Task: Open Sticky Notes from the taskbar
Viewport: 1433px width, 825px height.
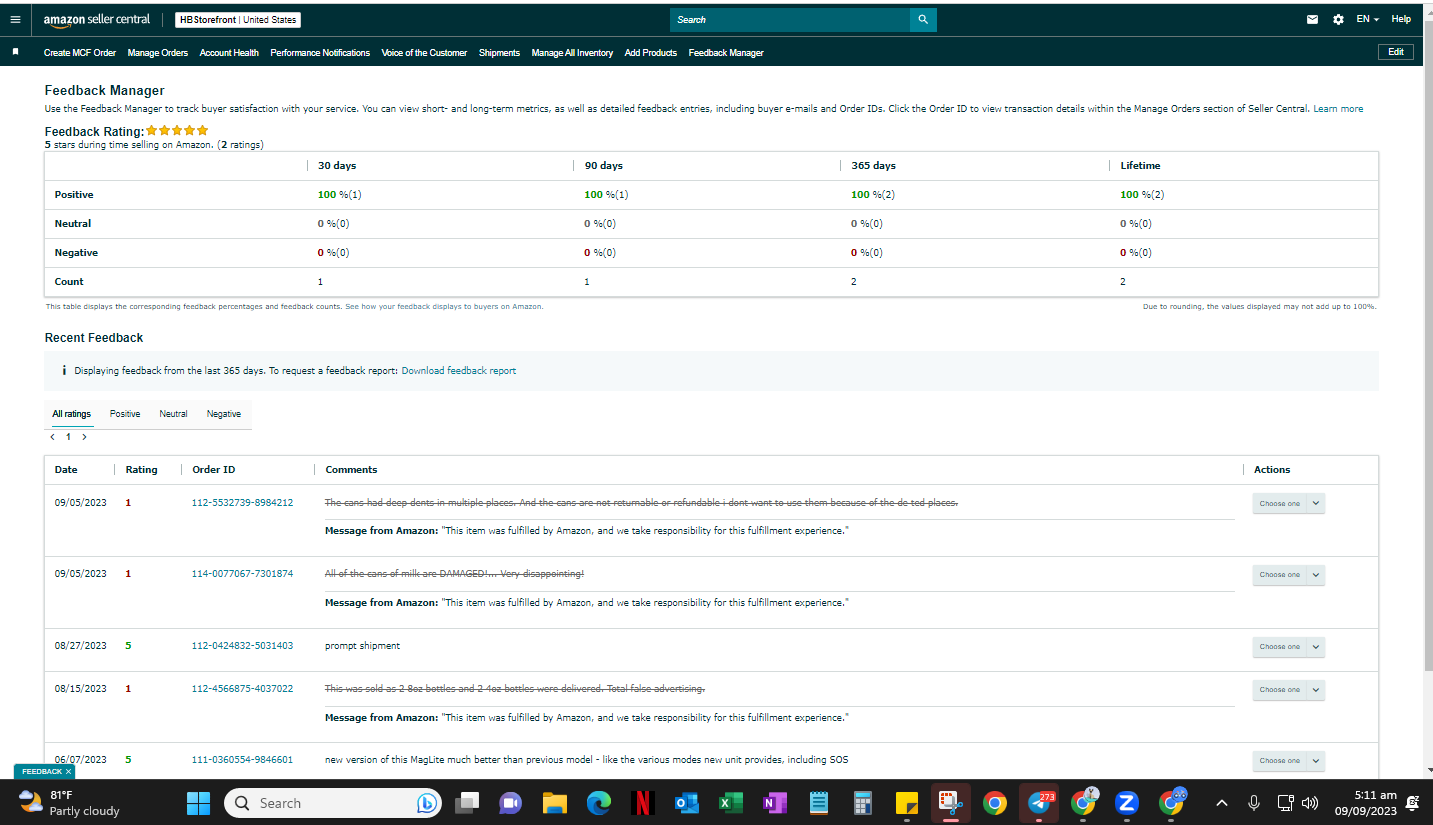Action: point(907,803)
